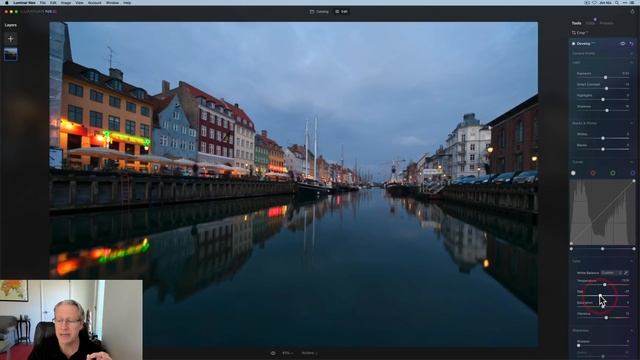Screen dimensions: 640x360
Task: Collapse the Develop tool panel
Action: (x=584, y=43)
